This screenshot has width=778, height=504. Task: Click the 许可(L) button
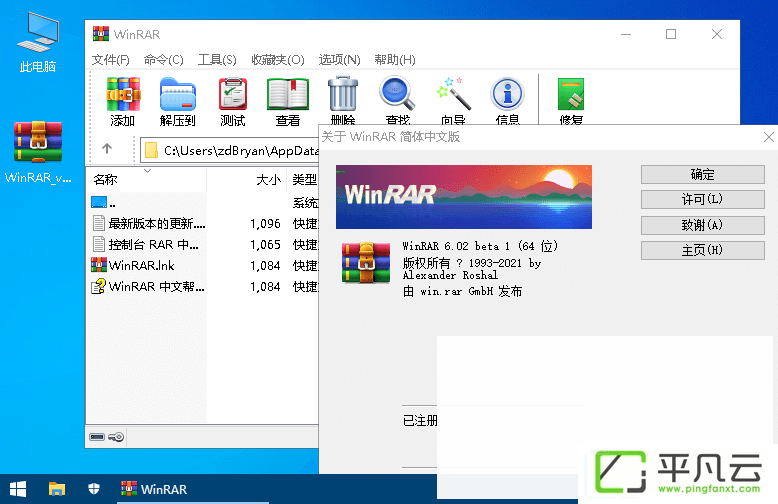[703, 199]
